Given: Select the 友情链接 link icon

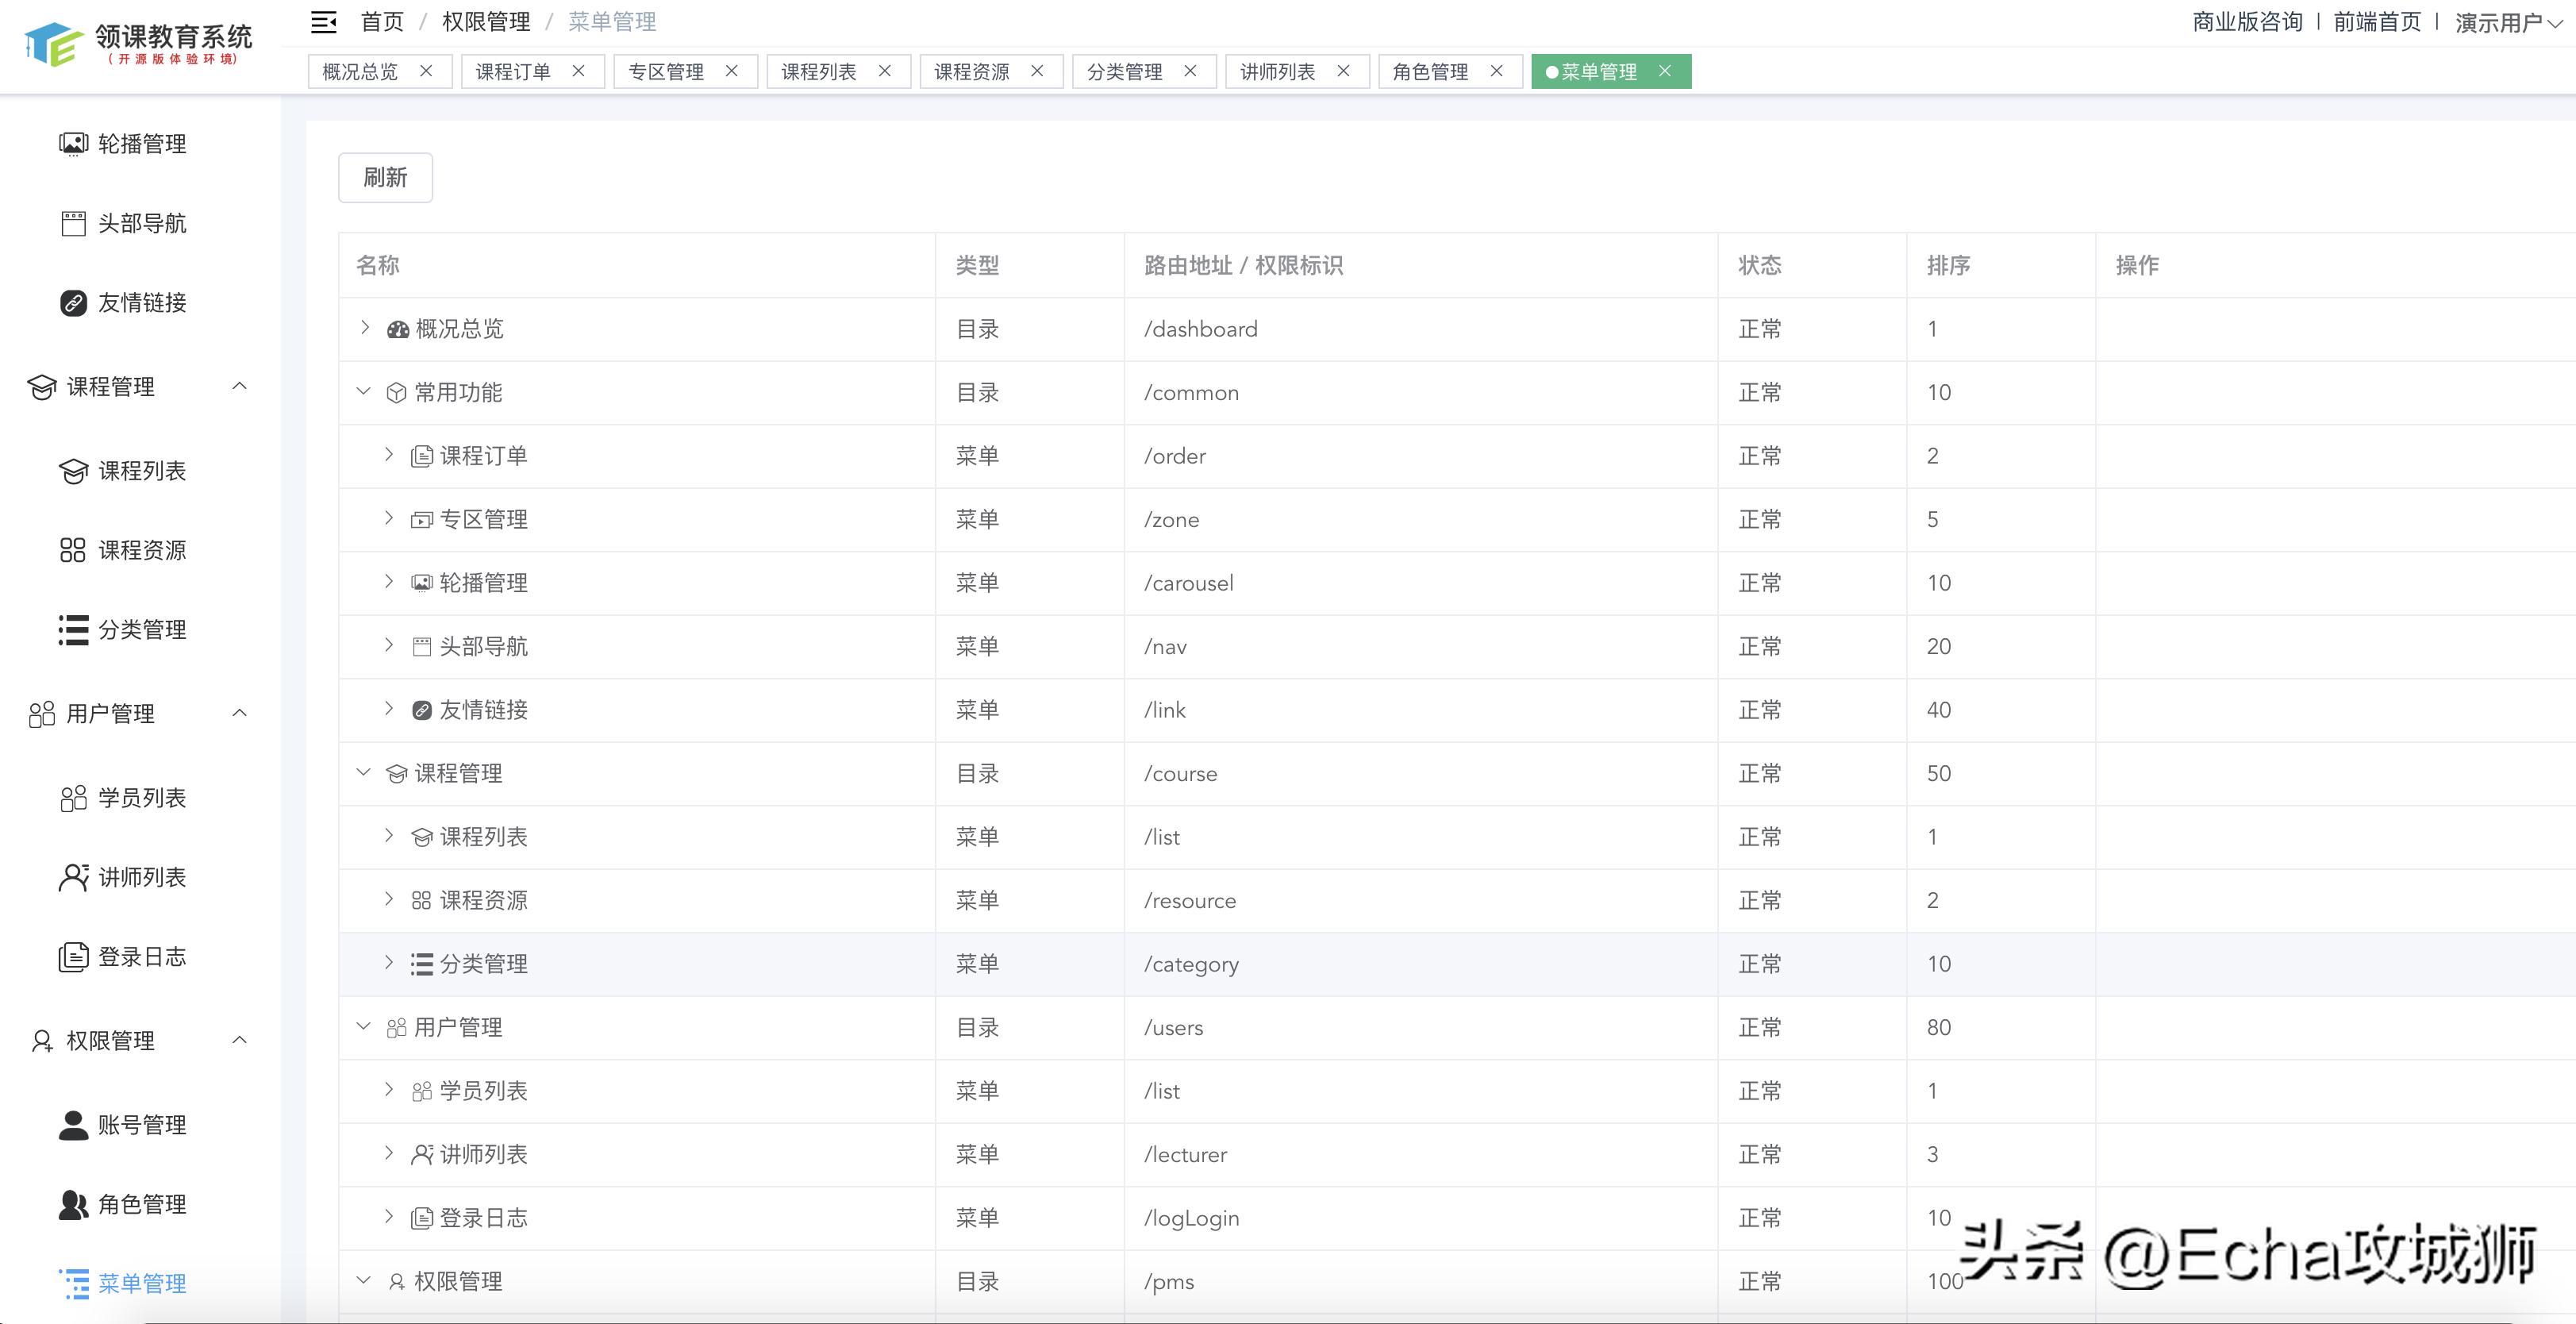Looking at the screenshot, I should [x=72, y=303].
